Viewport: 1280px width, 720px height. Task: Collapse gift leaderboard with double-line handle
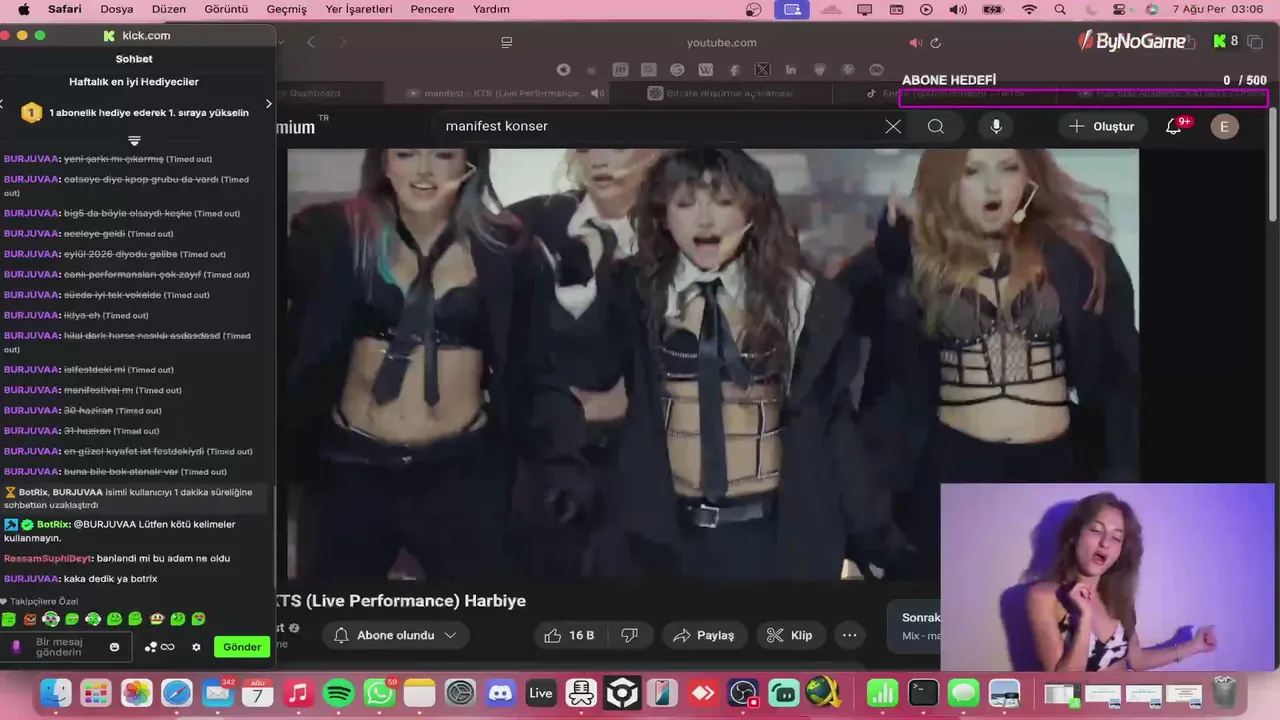coord(135,141)
